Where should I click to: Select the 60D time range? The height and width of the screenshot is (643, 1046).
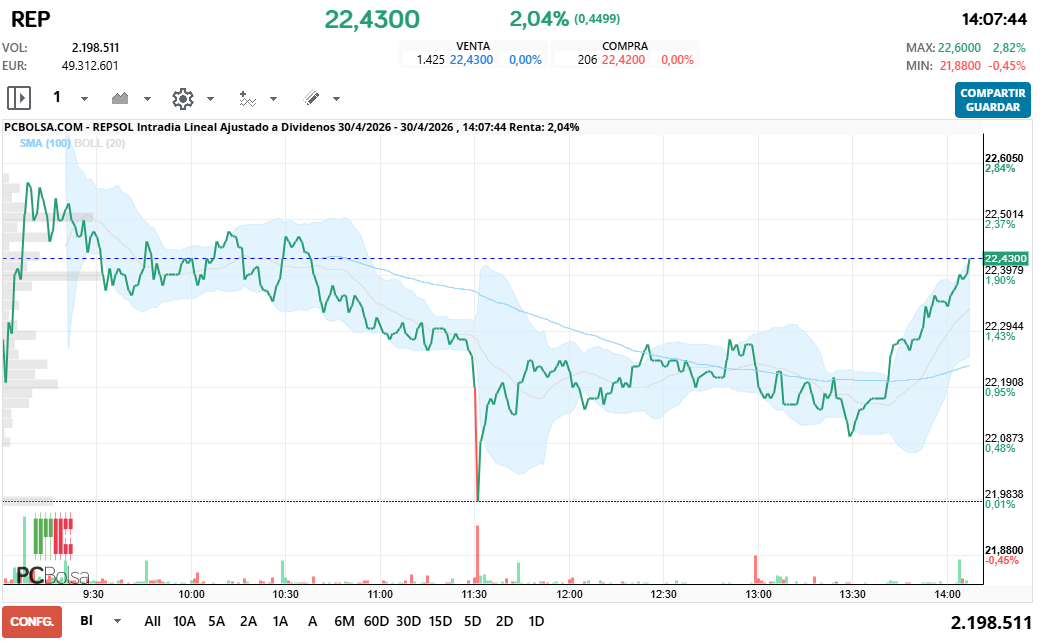[x=376, y=622]
